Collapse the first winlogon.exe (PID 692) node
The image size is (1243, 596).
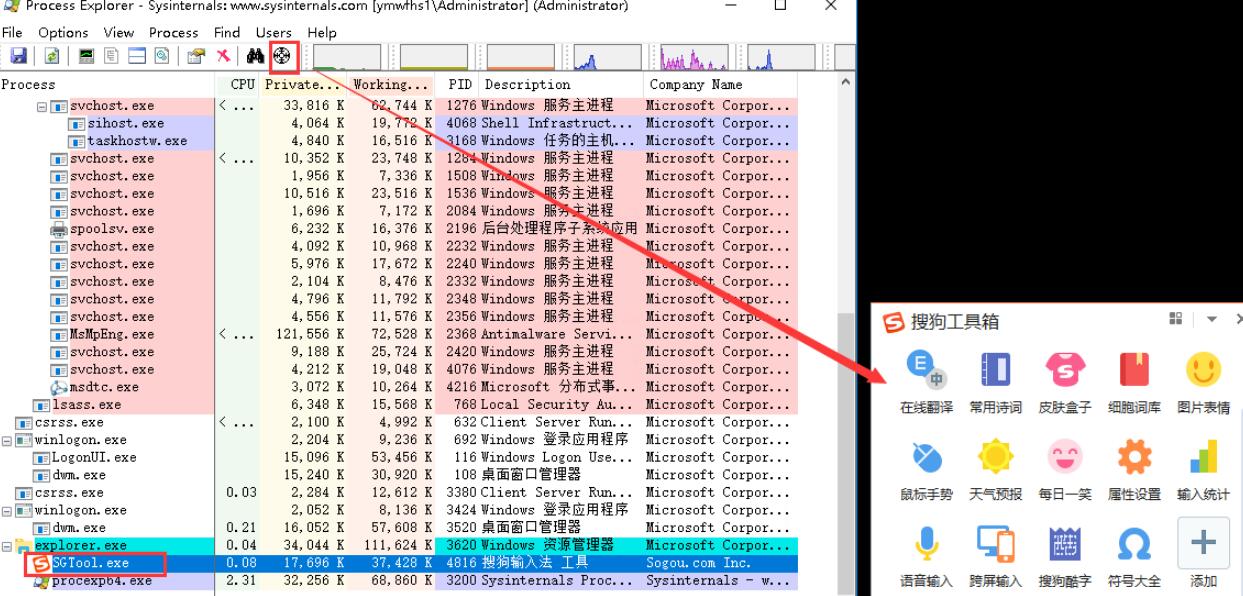pyautogui.click(x=6, y=440)
